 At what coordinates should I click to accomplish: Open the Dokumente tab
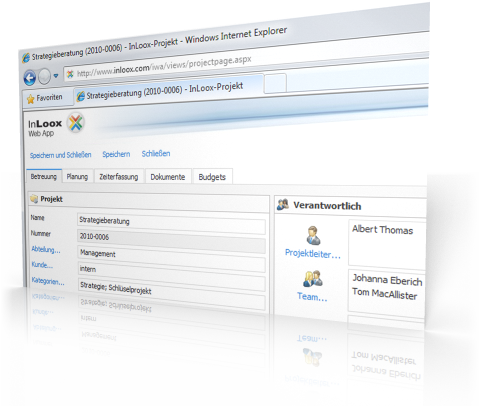tap(168, 177)
